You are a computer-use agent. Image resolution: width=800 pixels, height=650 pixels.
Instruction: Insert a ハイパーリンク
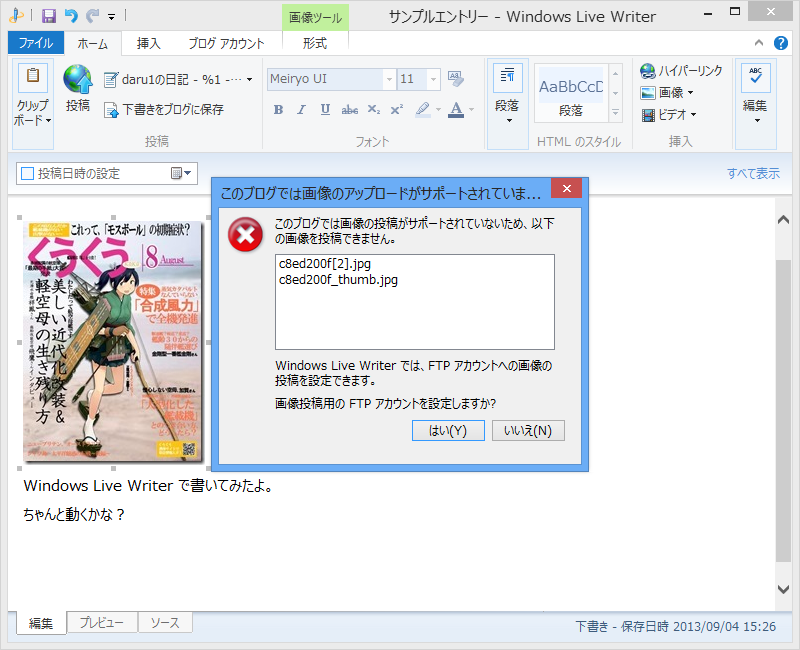(x=681, y=70)
